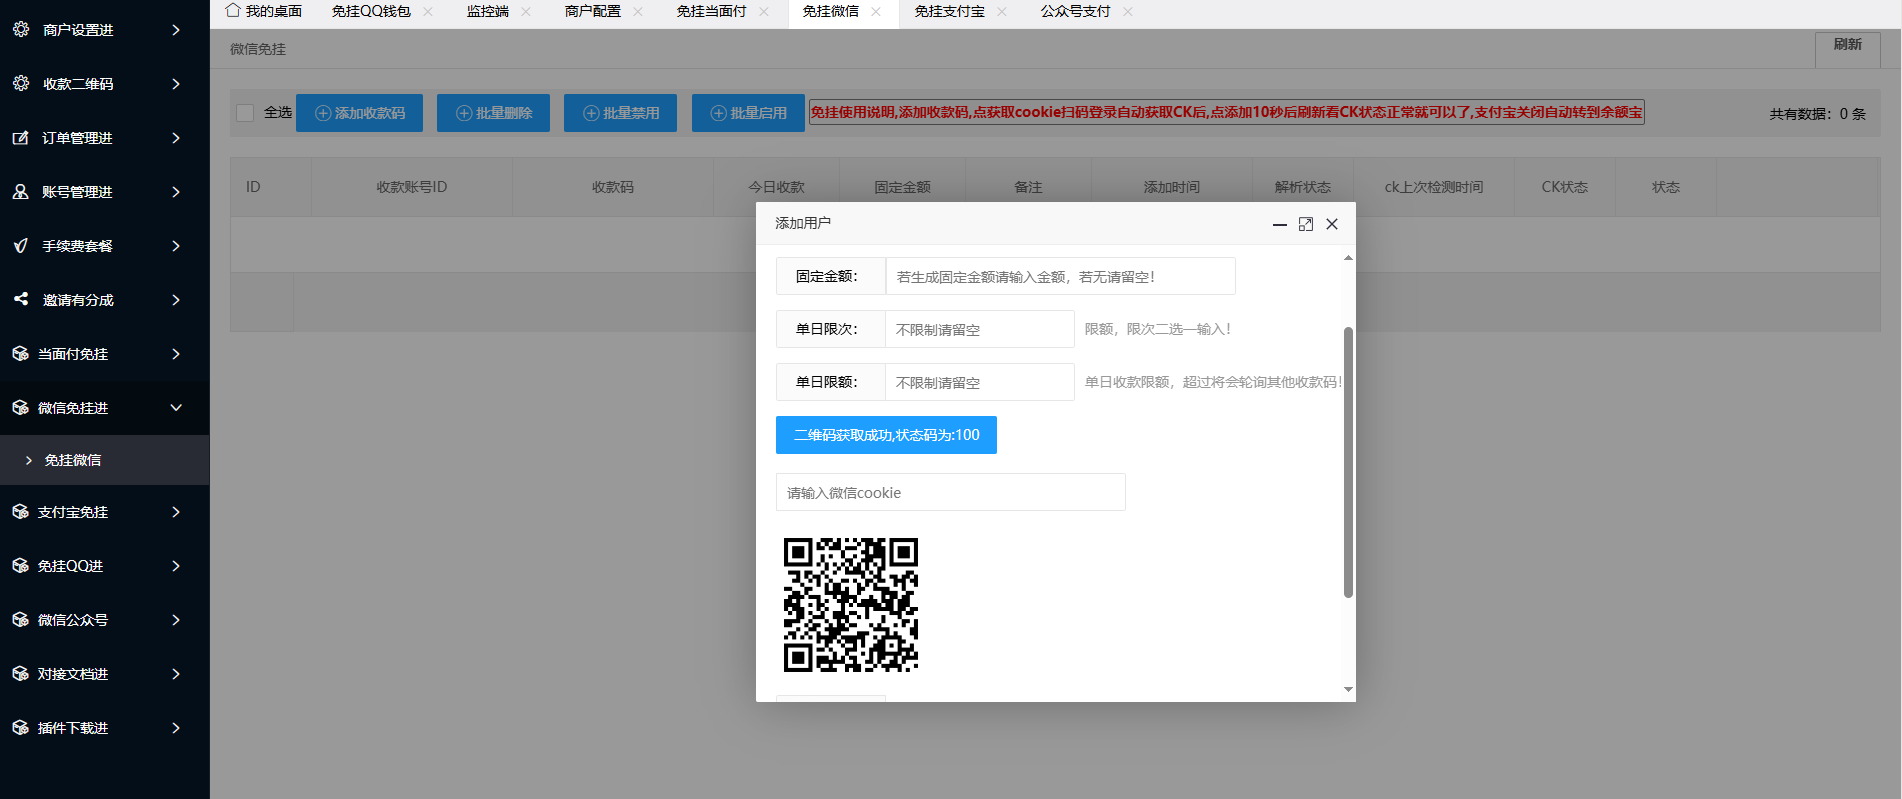The image size is (1902, 799).
Task: Open the 免挂微信 submenu item
Action: pyautogui.click(x=105, y=460)
